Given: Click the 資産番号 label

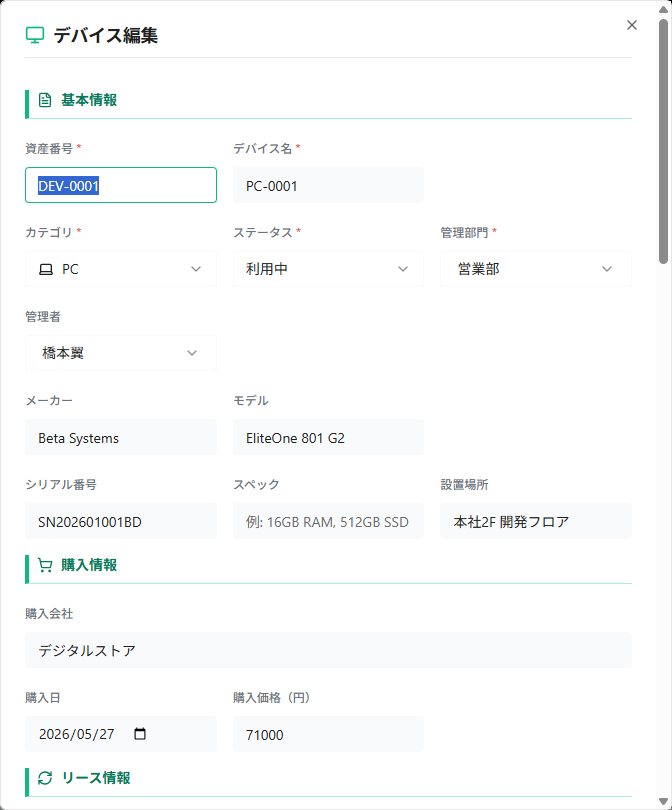Looking at the screenshot, I should pyautogui.click(x=49, y=149).
